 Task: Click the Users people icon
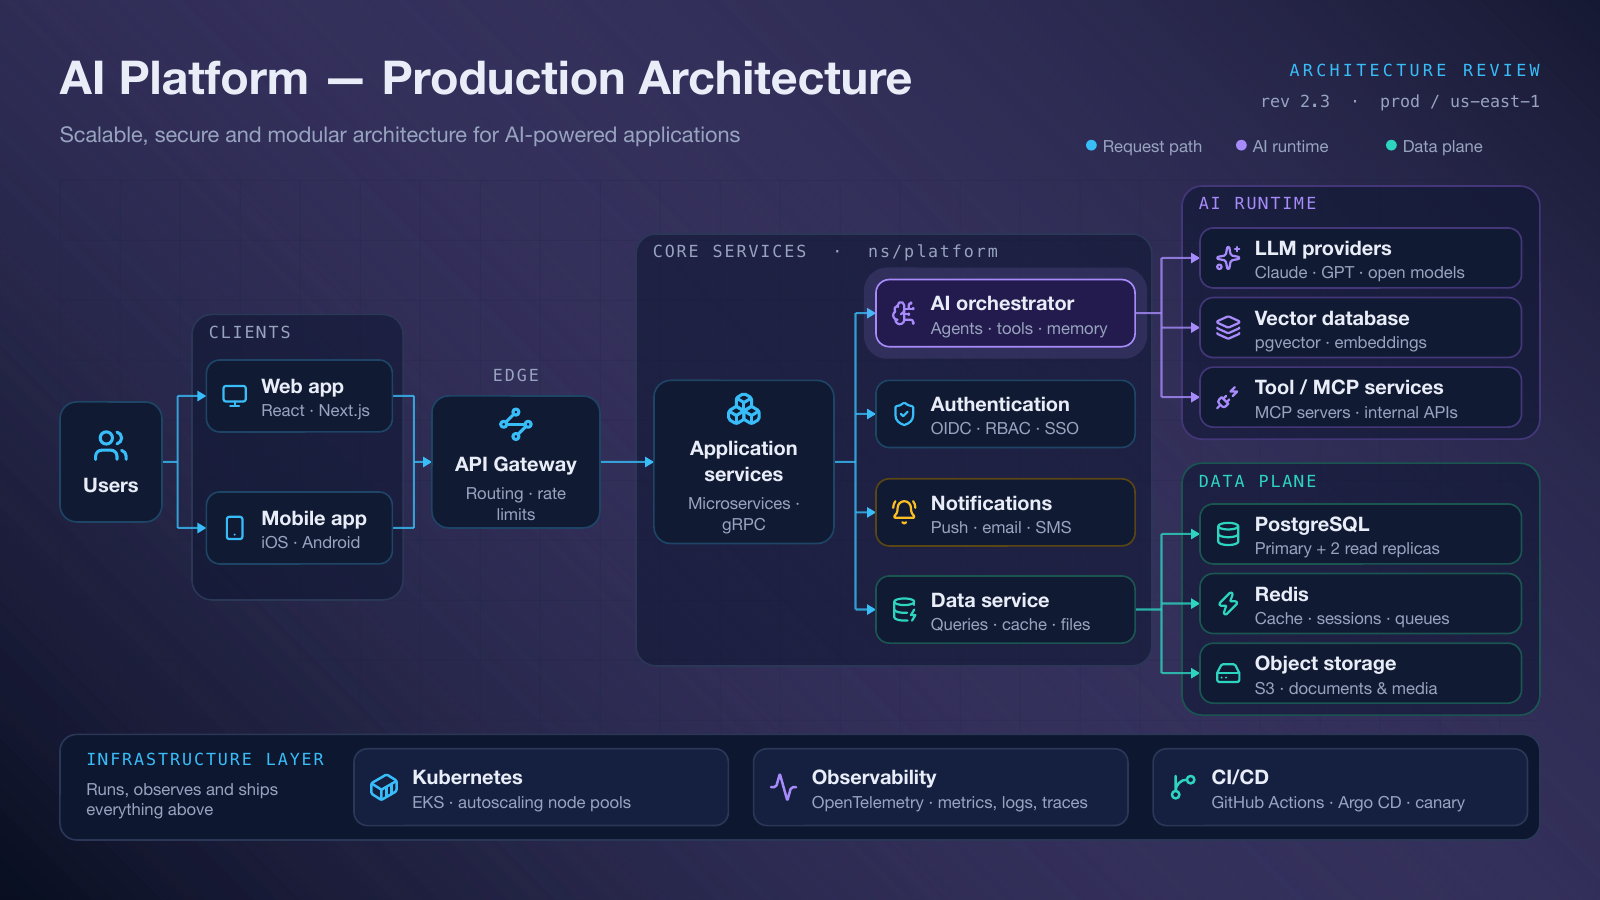pos(111,446)
